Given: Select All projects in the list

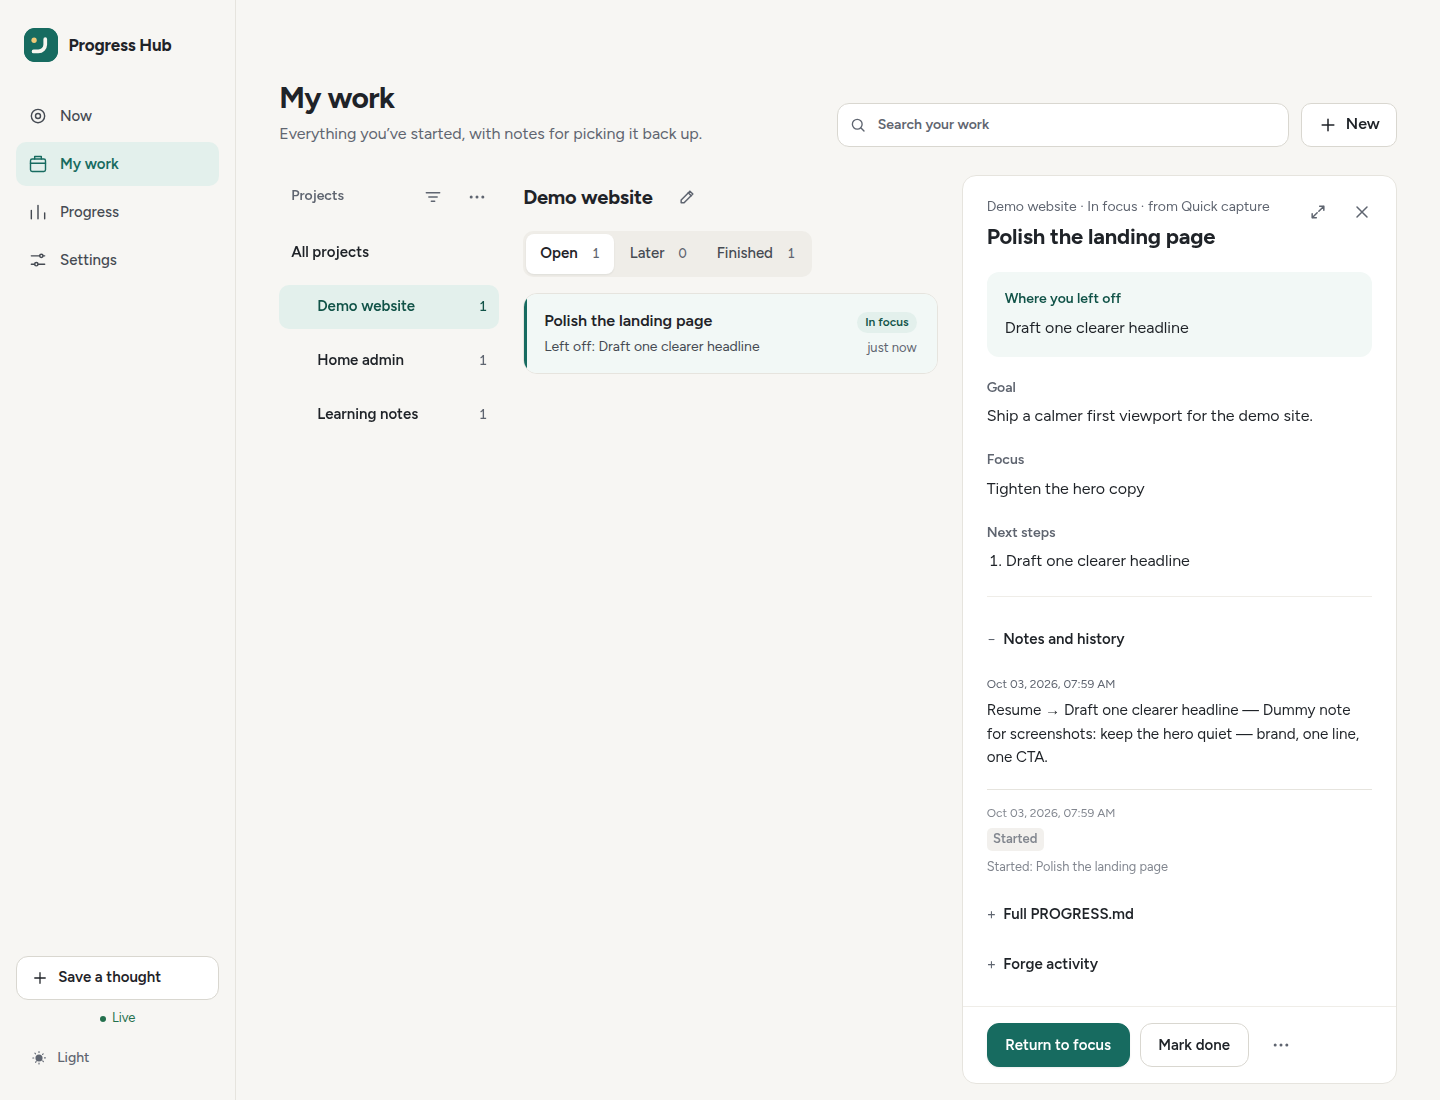Looking at the screenshot, I should (389, 252).
